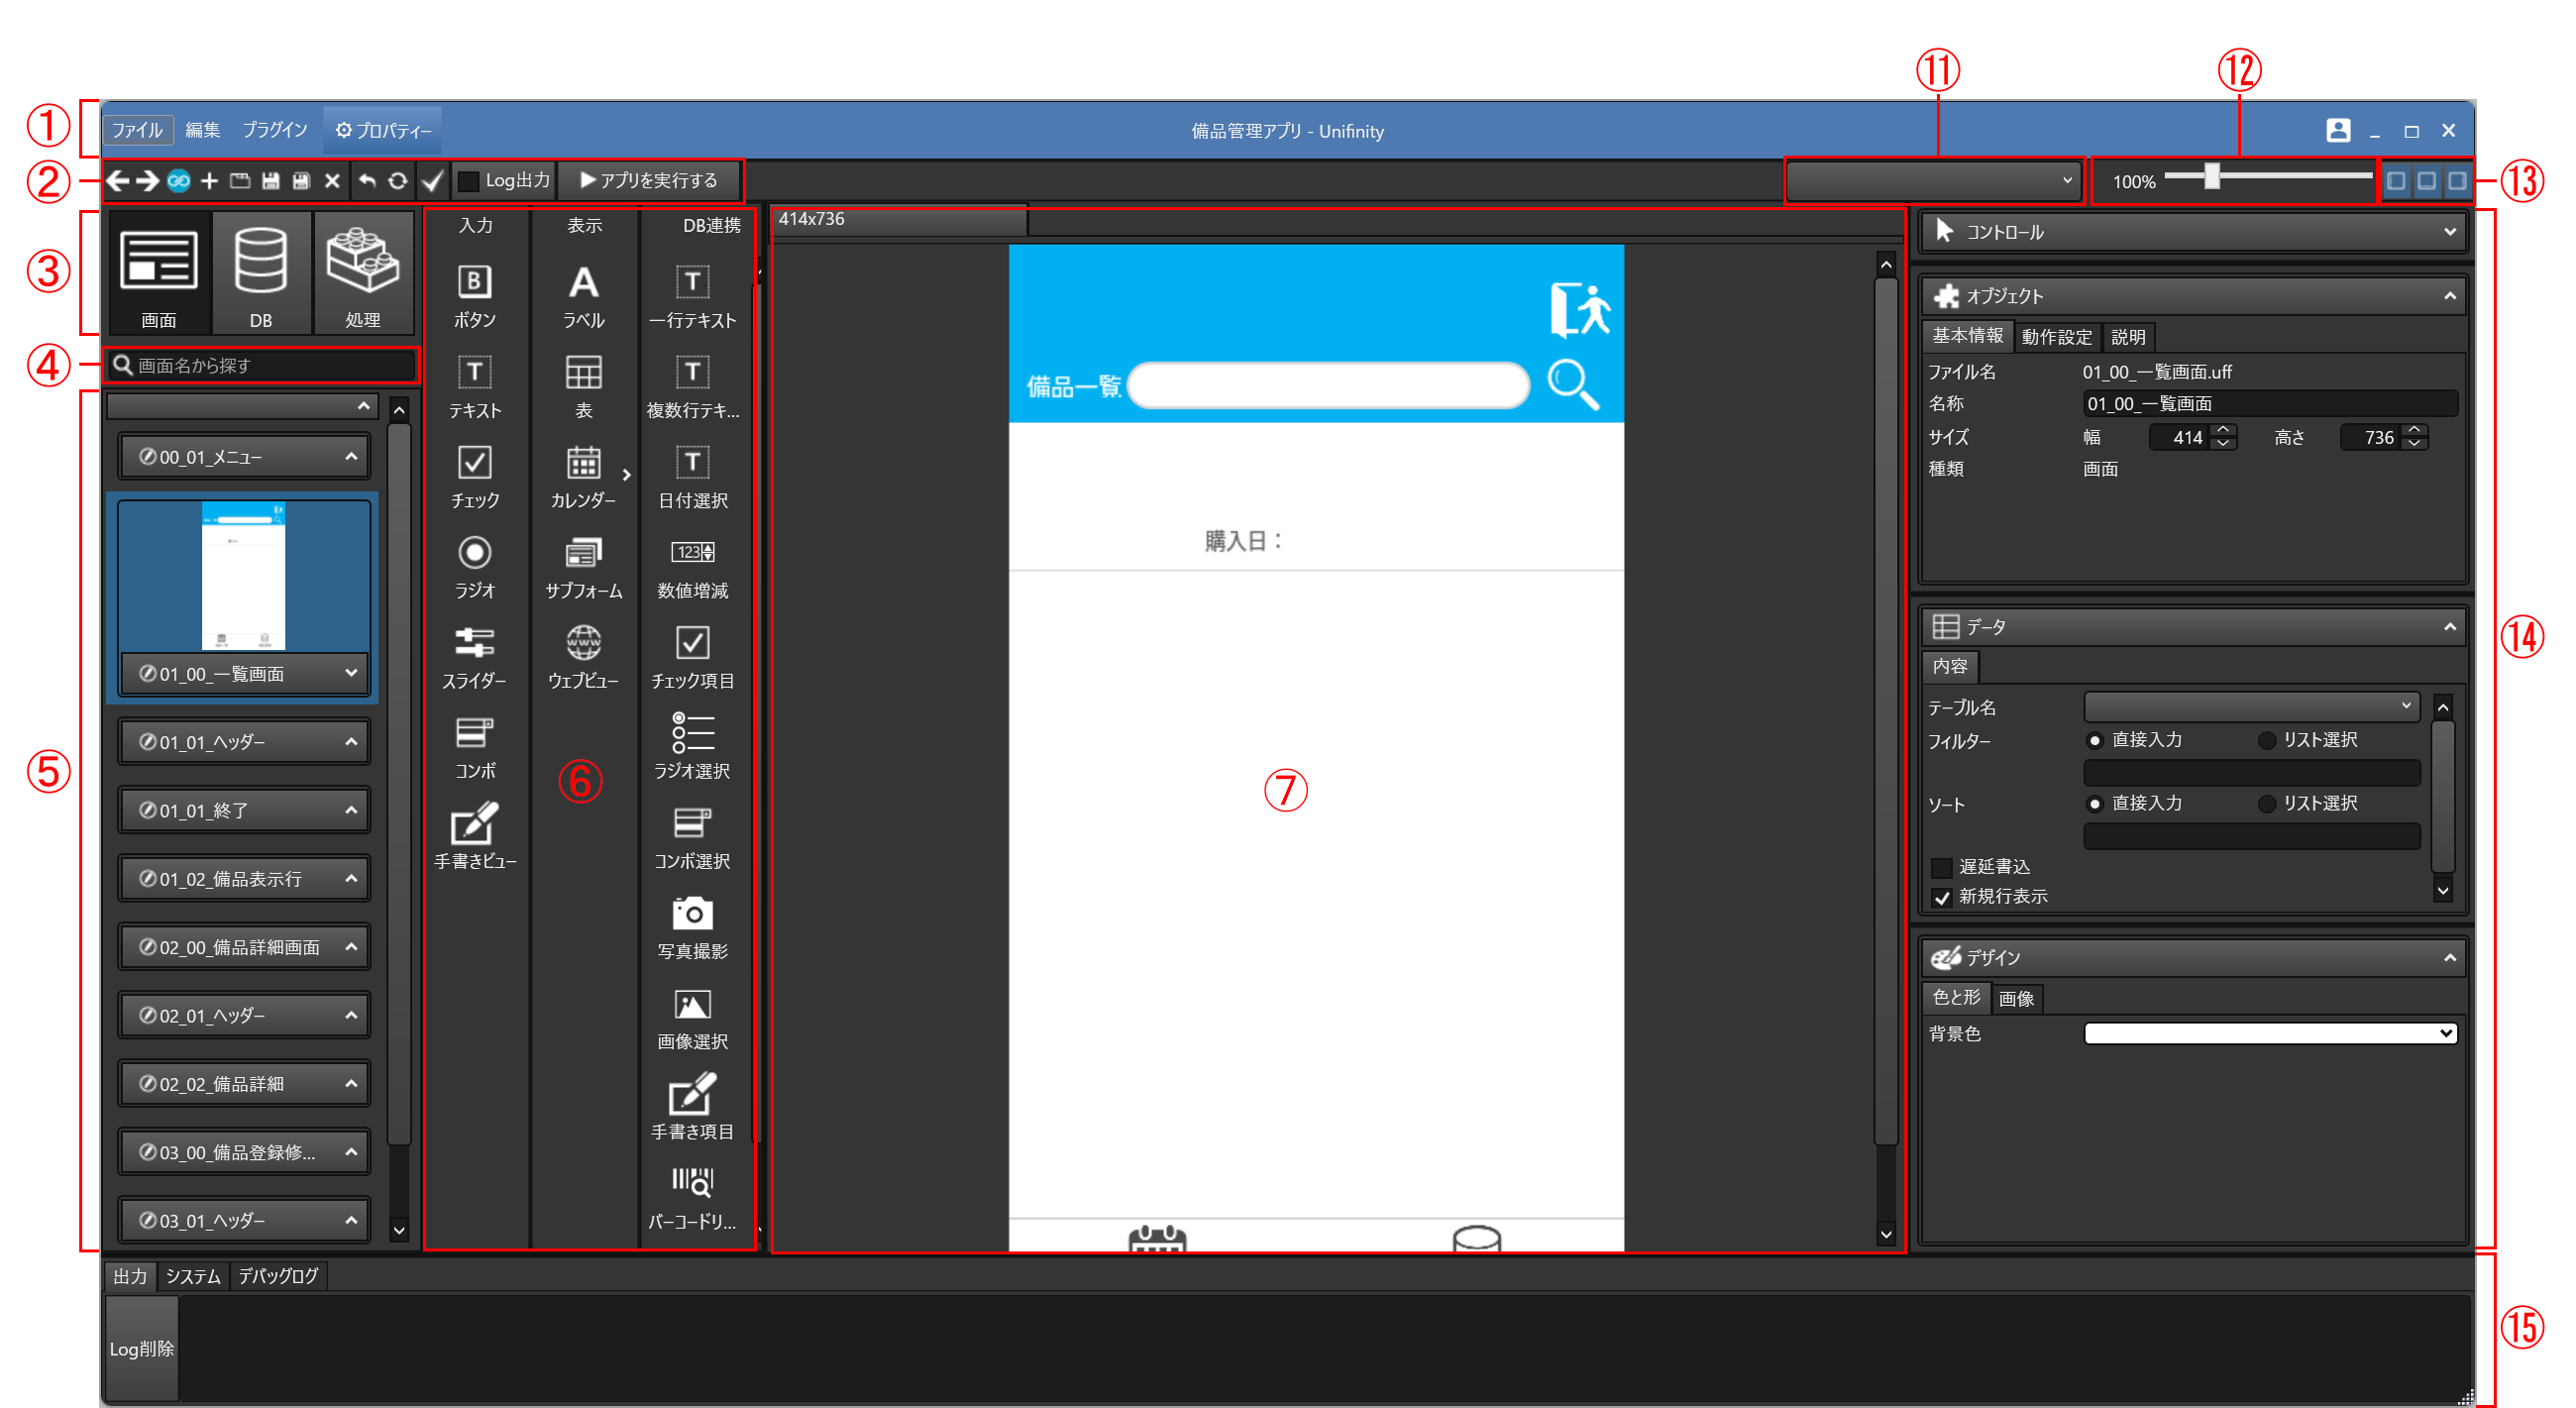Enable the Log出力 checkbox
Image resolution: width=2576 pixels, height=1408 pixels.
click(468, 181)
